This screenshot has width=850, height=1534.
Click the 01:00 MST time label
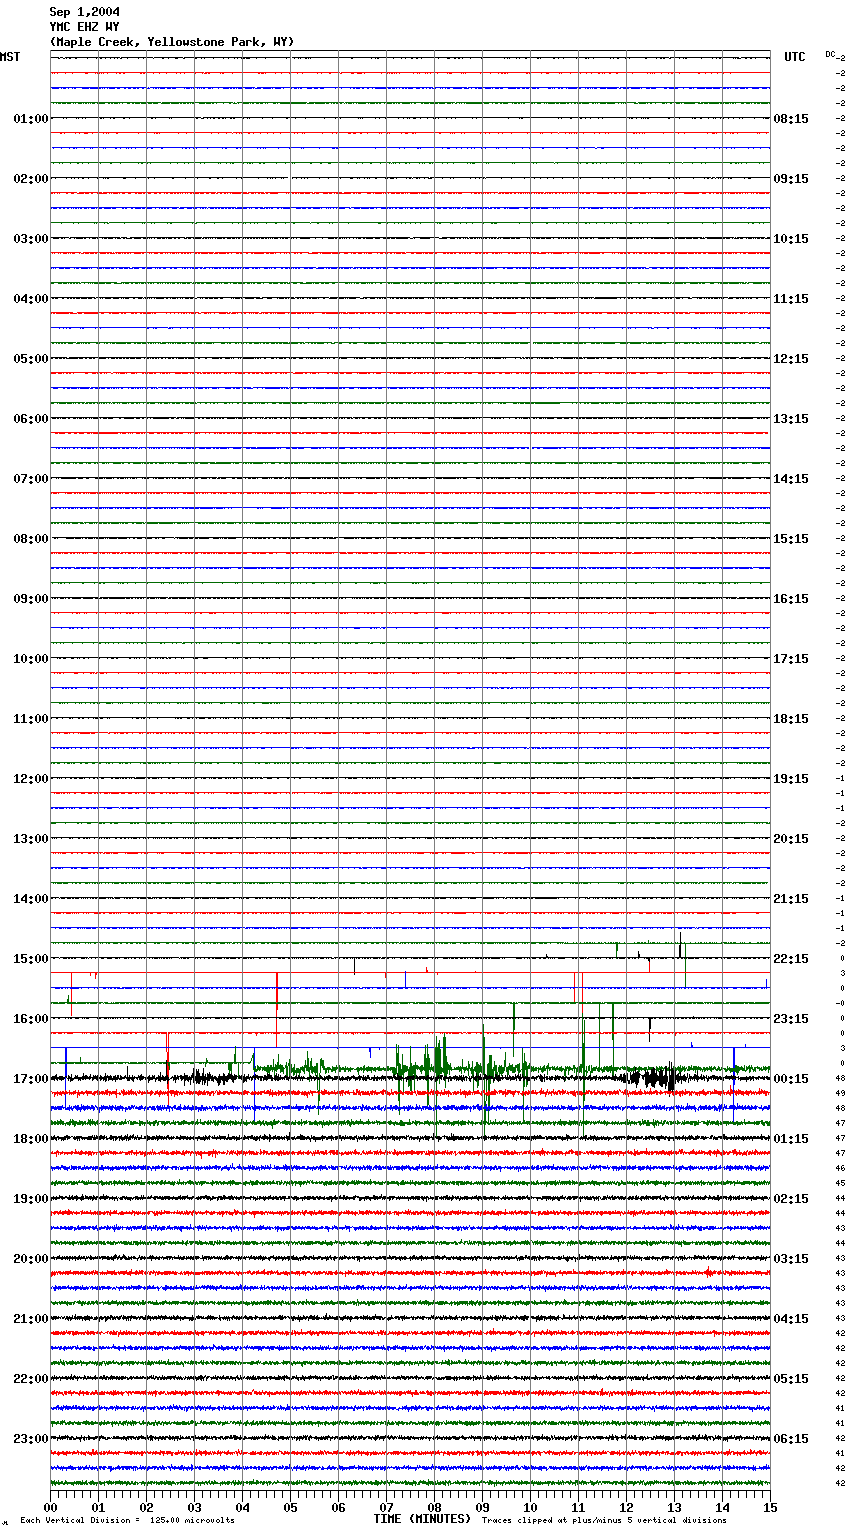coord(30,119)
